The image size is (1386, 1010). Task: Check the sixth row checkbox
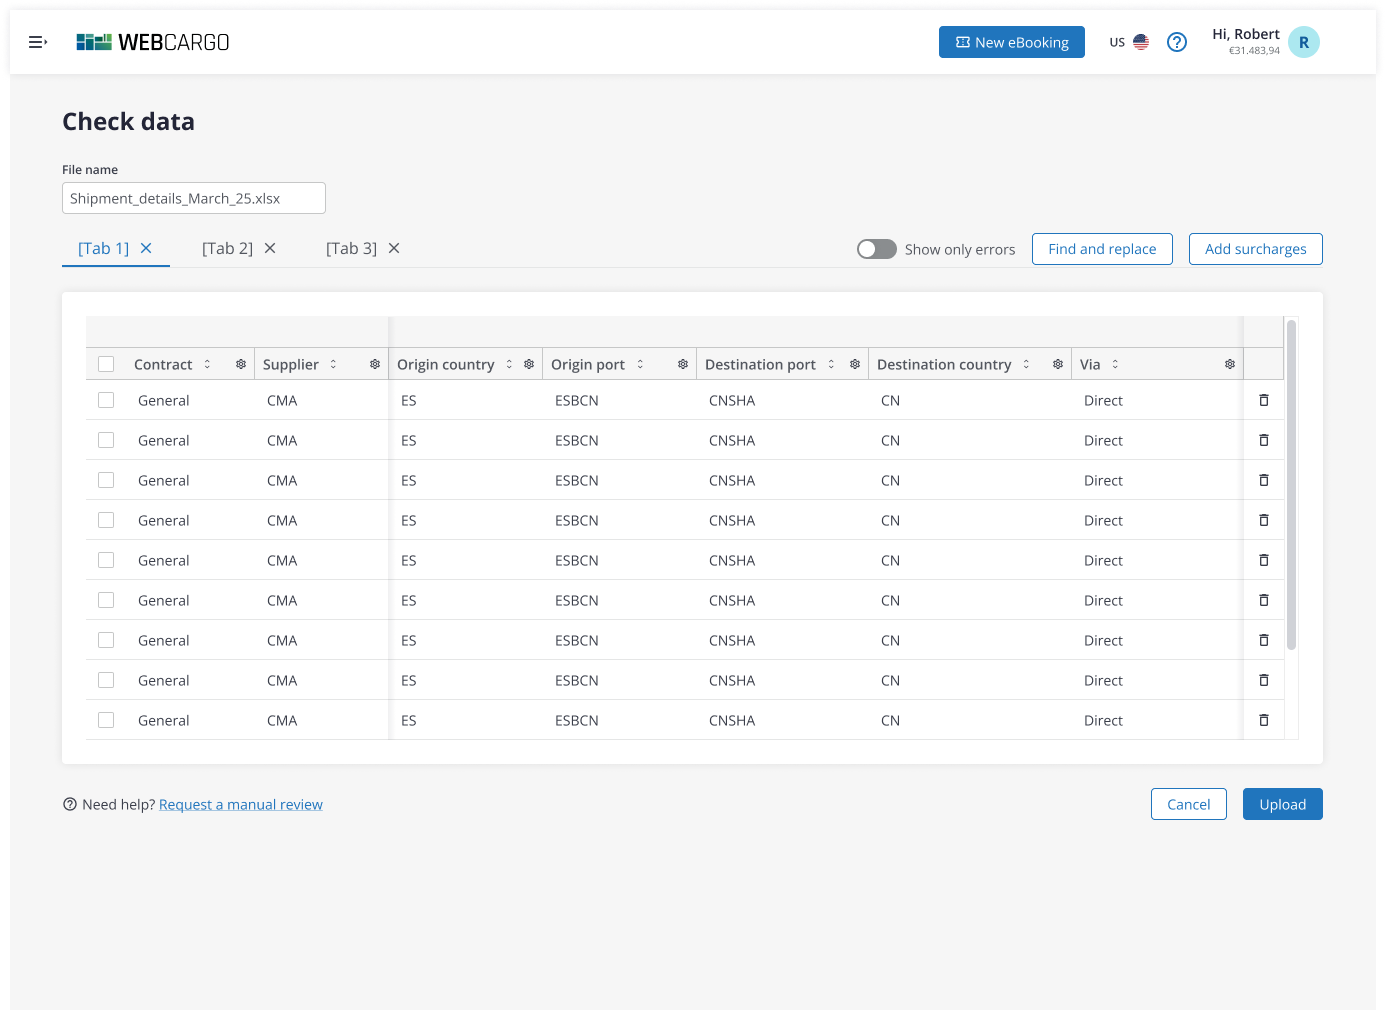coord(106,600)
